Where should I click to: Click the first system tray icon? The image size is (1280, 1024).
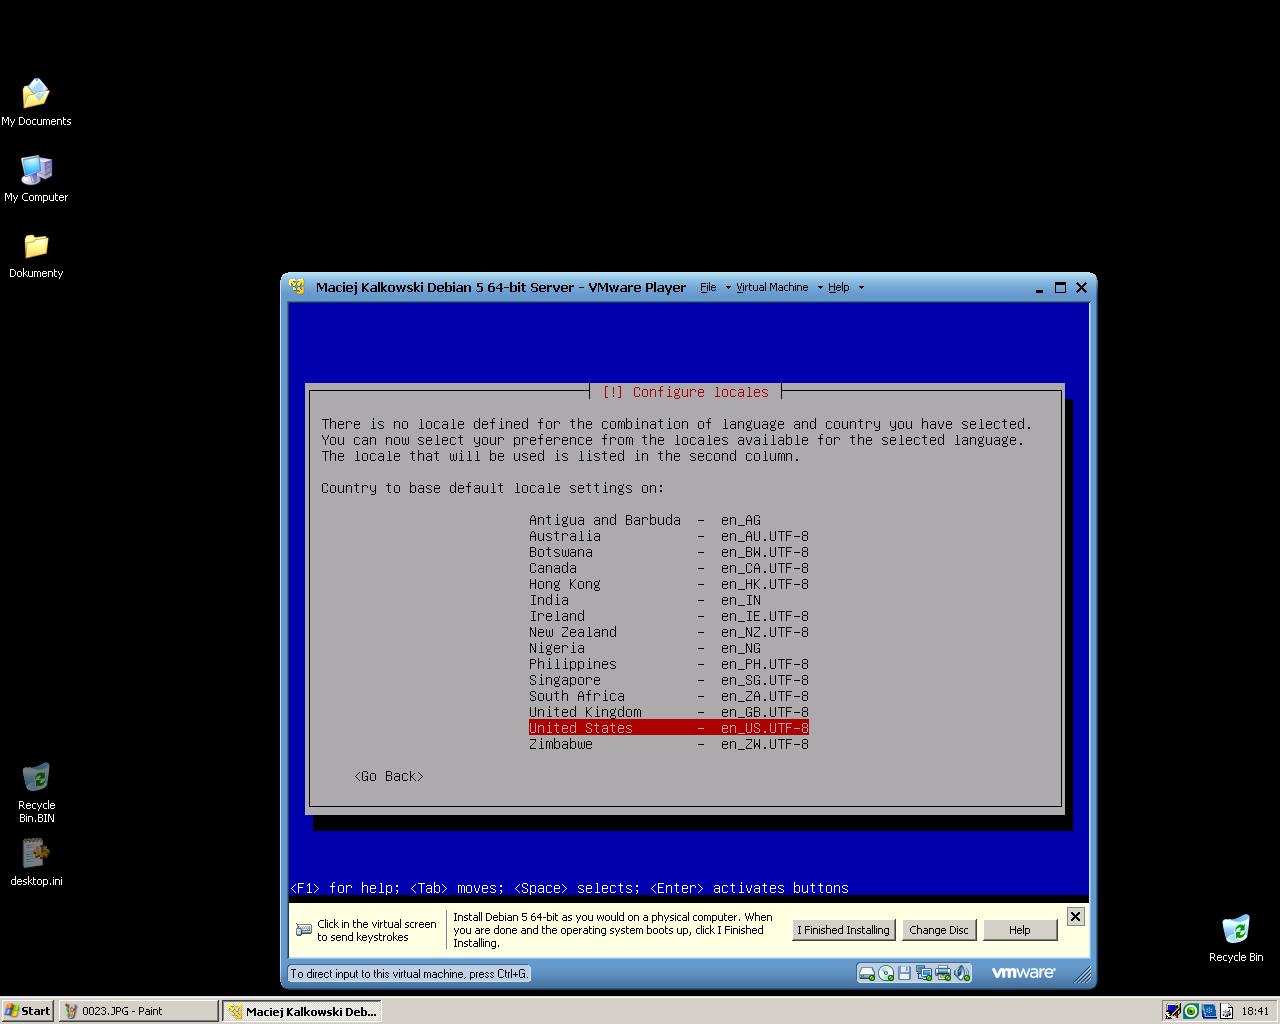tap(1173, 1011)
